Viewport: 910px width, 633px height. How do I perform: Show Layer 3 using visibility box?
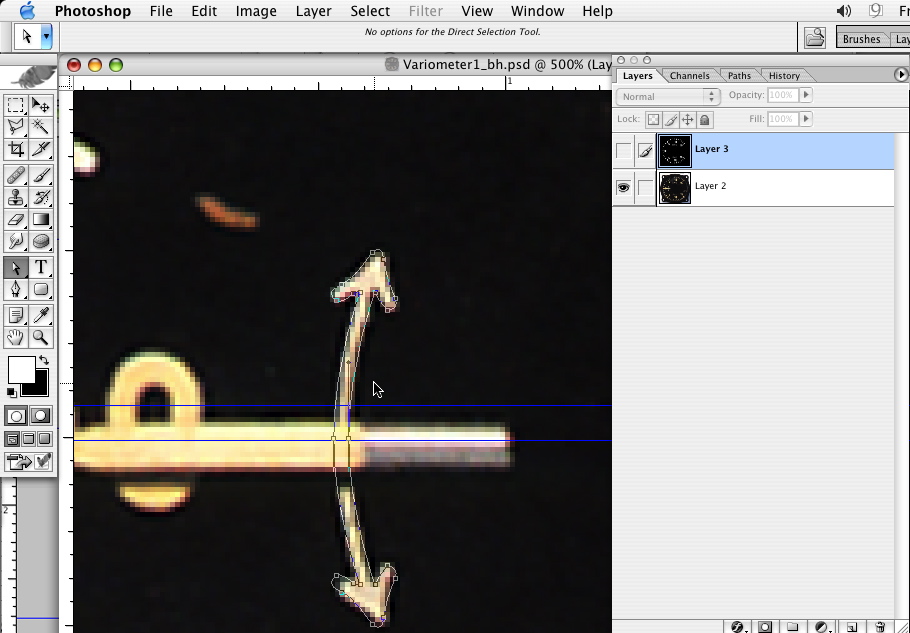pos(624,151)
